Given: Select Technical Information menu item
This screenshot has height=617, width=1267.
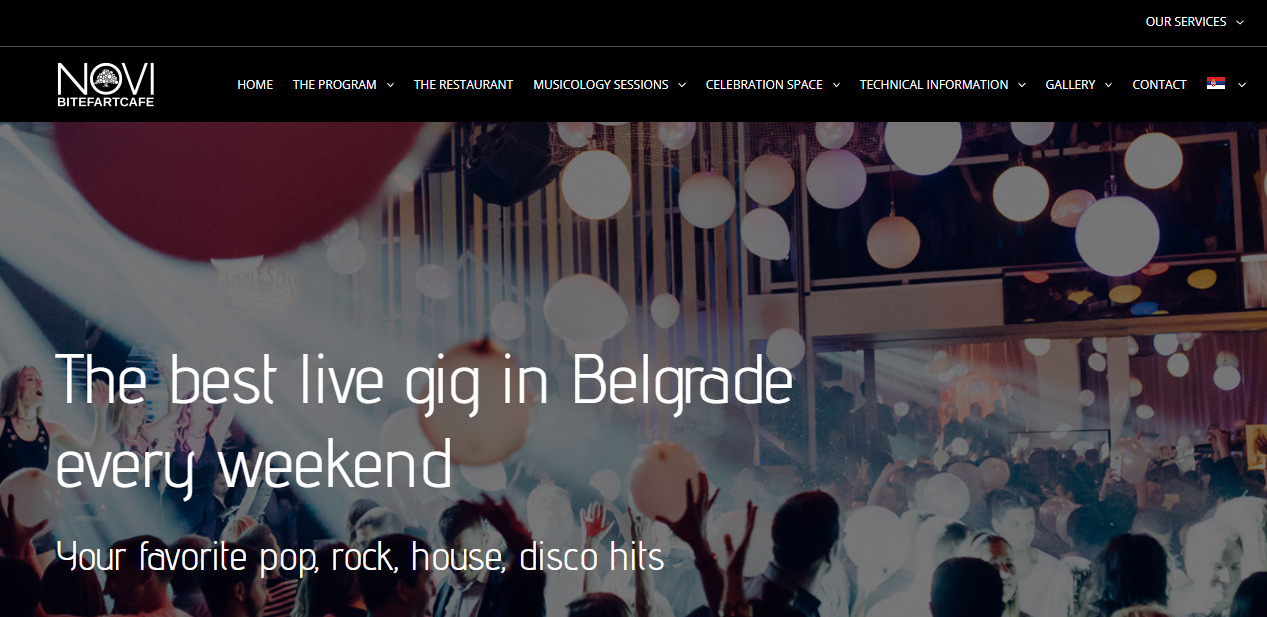Looking at the screenshot, I should [x=934, y=85].
